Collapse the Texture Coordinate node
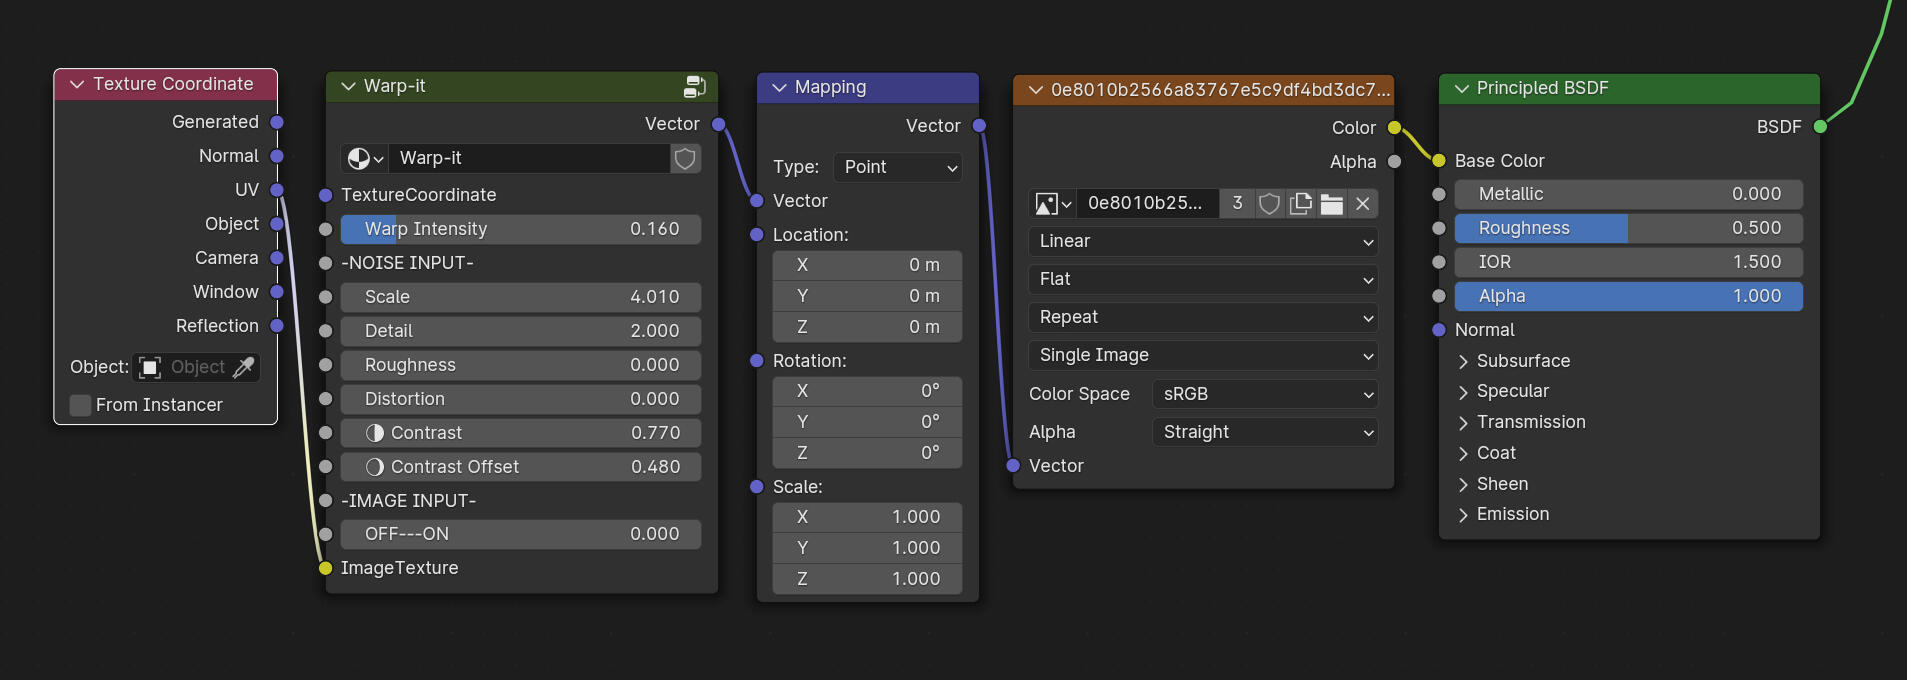Screen dimensions: 1907x680 [77, 85]
